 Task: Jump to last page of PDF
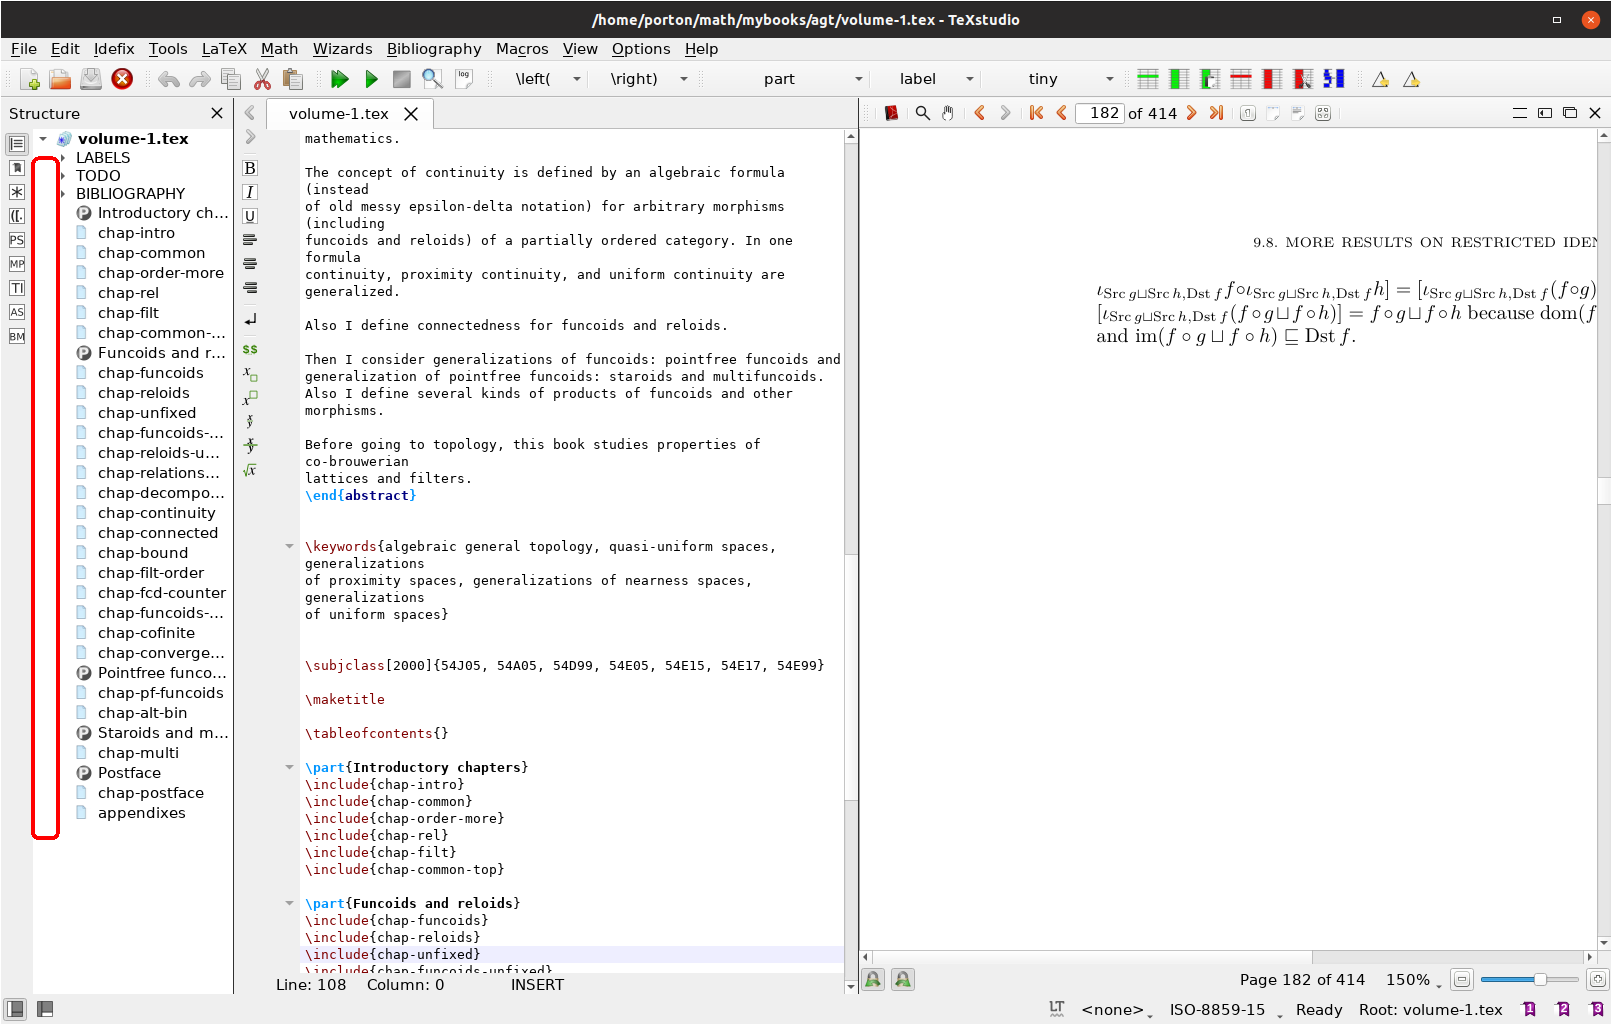tap(1216, 113)
